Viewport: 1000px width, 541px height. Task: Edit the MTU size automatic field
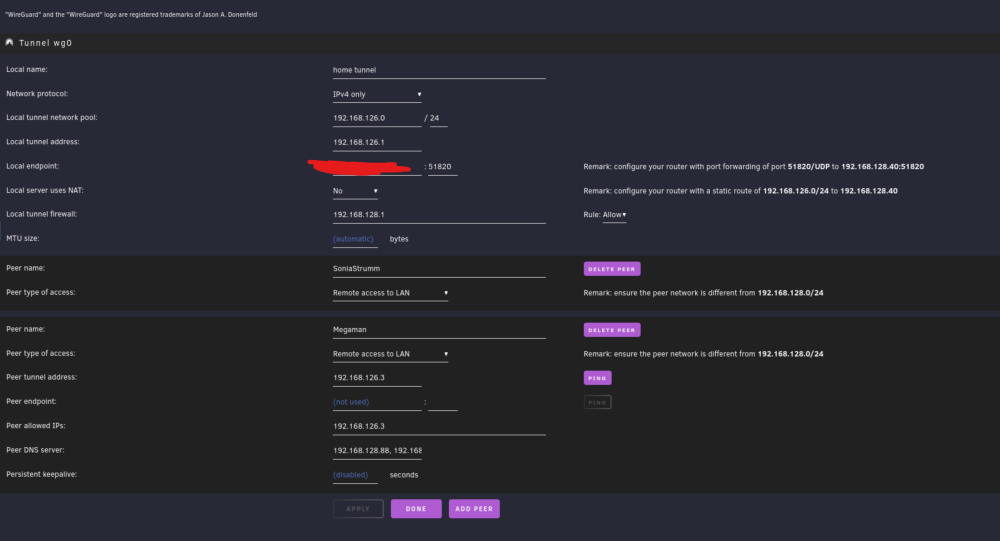[x=355, y=239]
